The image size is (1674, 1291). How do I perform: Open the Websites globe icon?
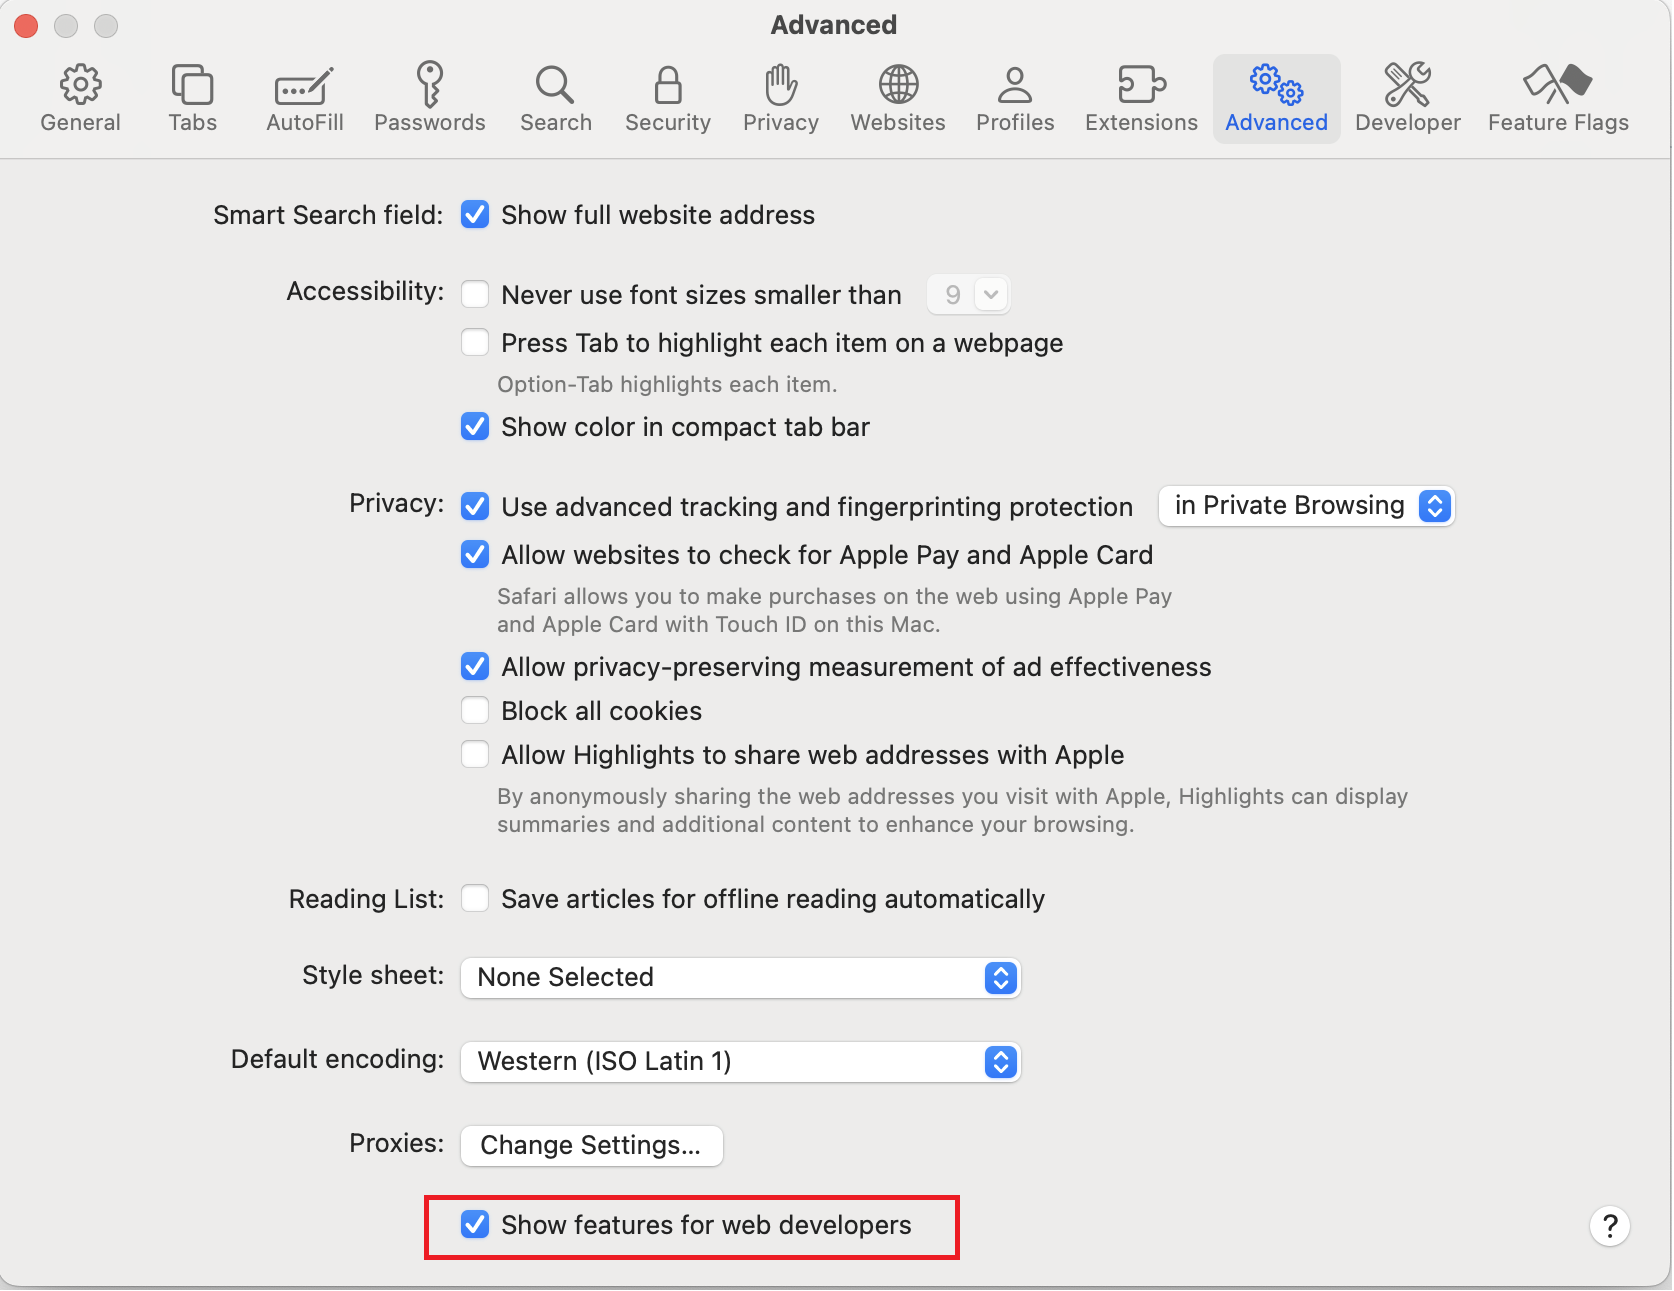pyautogui.click(x=898, y=85)
